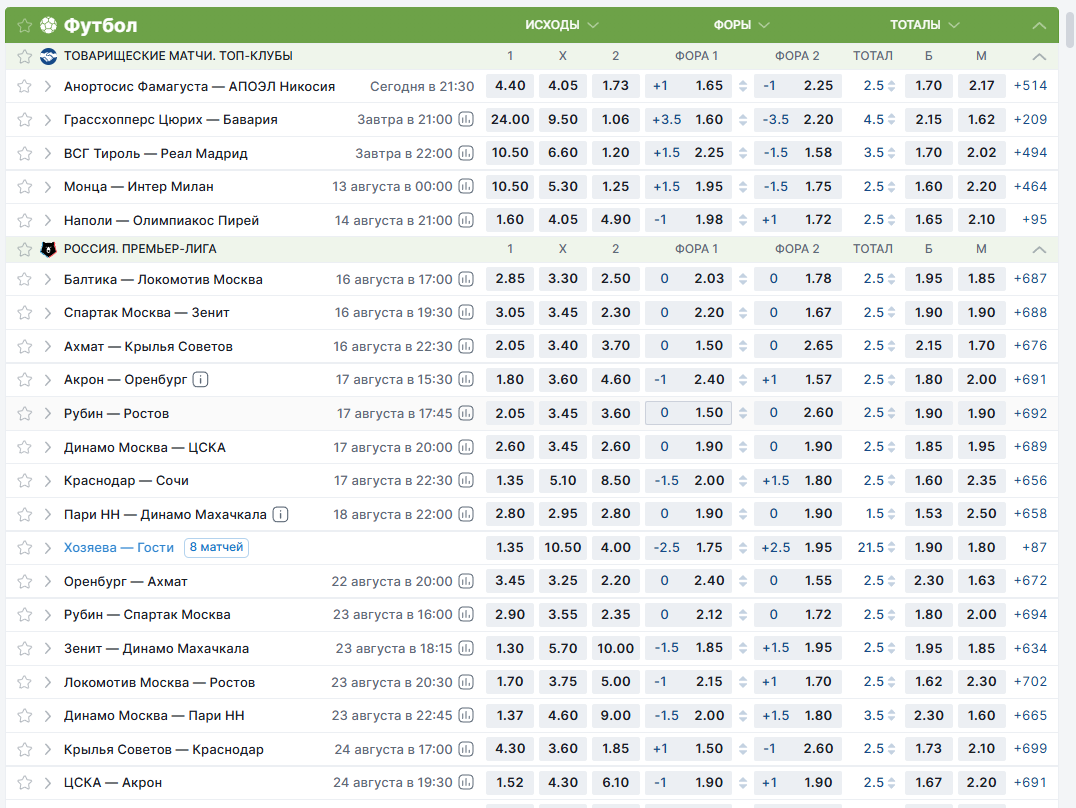
Task: Pick Краснодар away win at 1.85
Action: click(x=616, y=749)
